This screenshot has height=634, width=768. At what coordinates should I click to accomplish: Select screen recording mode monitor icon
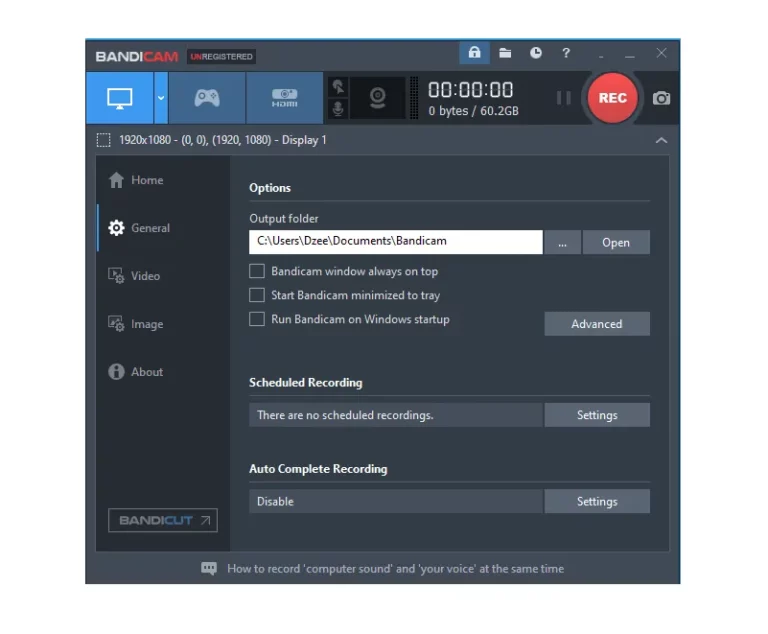(120, 98)
